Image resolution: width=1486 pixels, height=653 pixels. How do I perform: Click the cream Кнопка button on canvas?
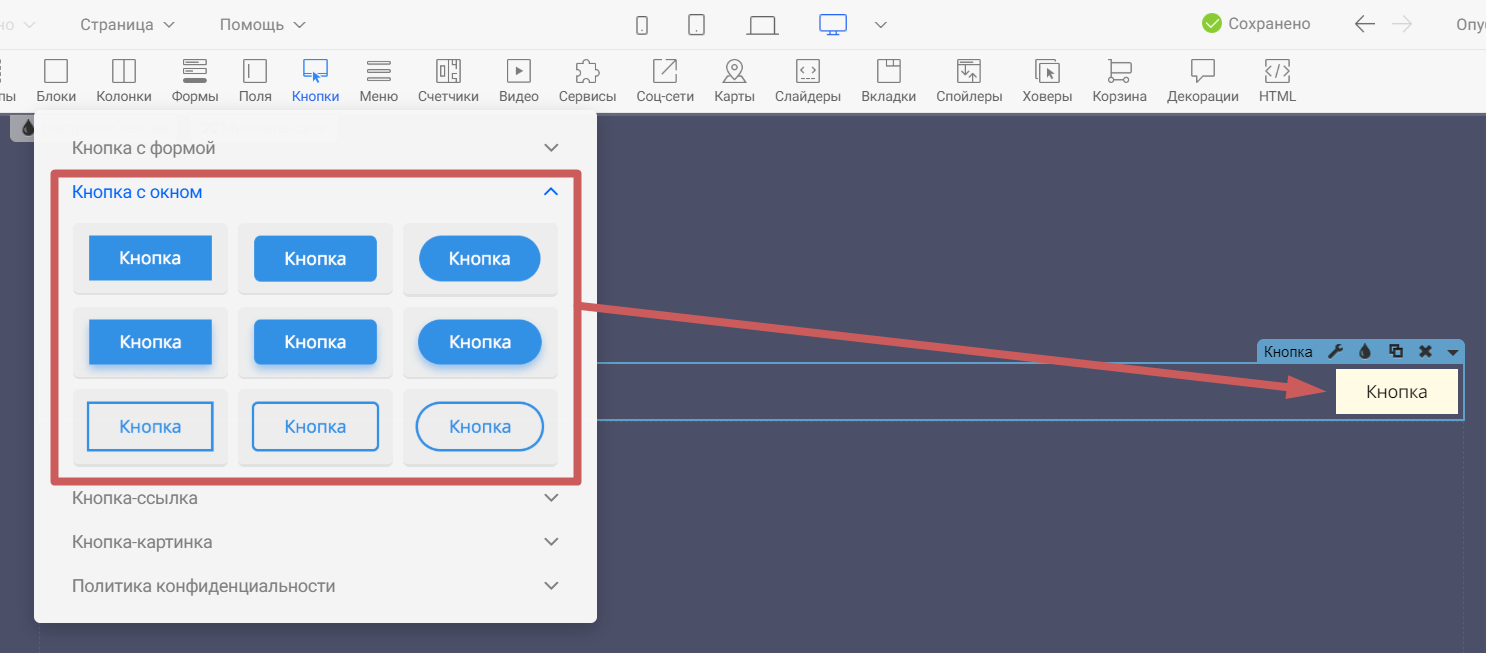1396,392
